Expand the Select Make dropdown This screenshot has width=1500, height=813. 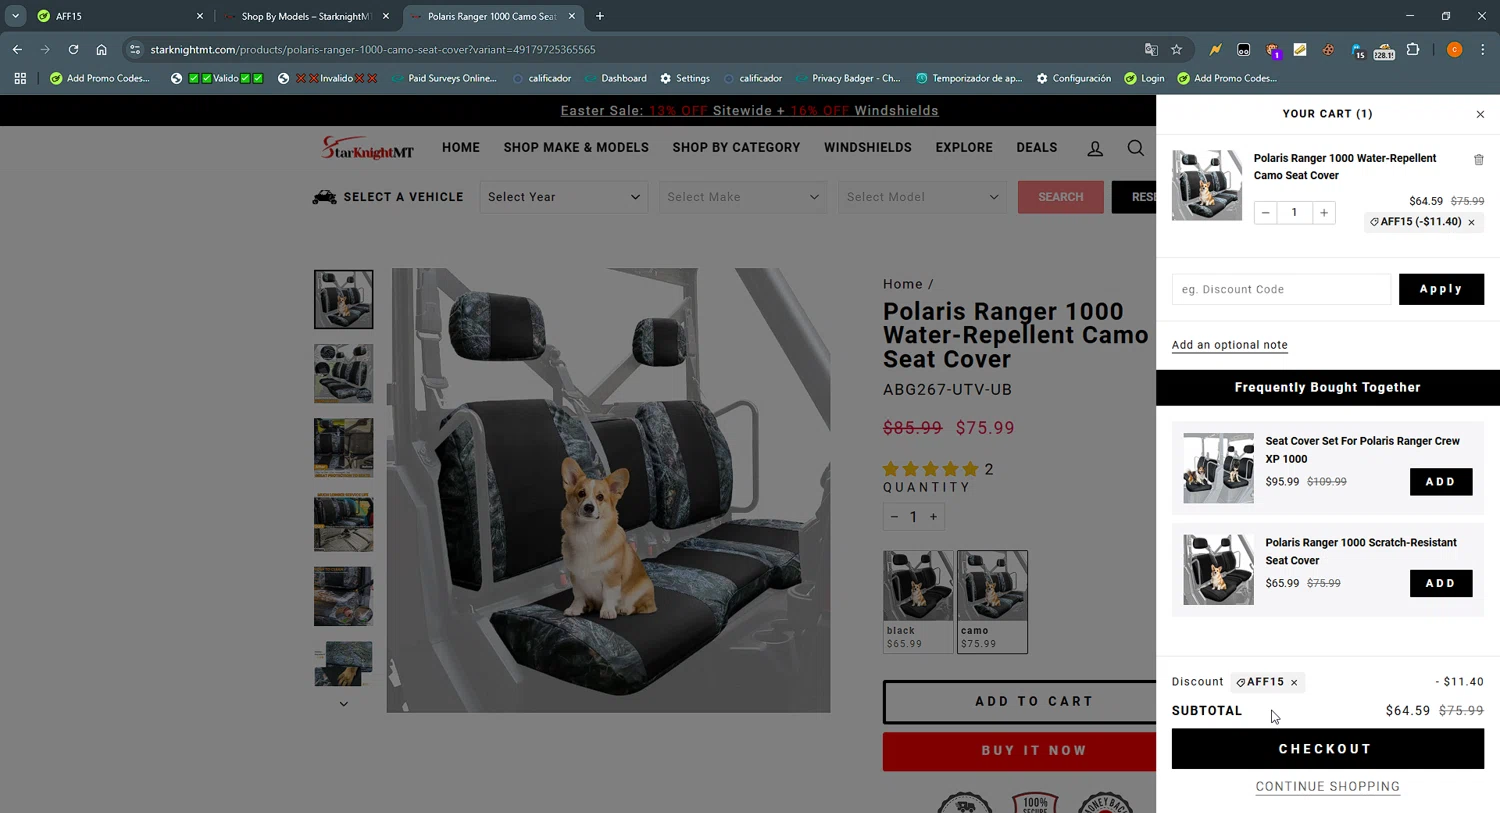743,197
